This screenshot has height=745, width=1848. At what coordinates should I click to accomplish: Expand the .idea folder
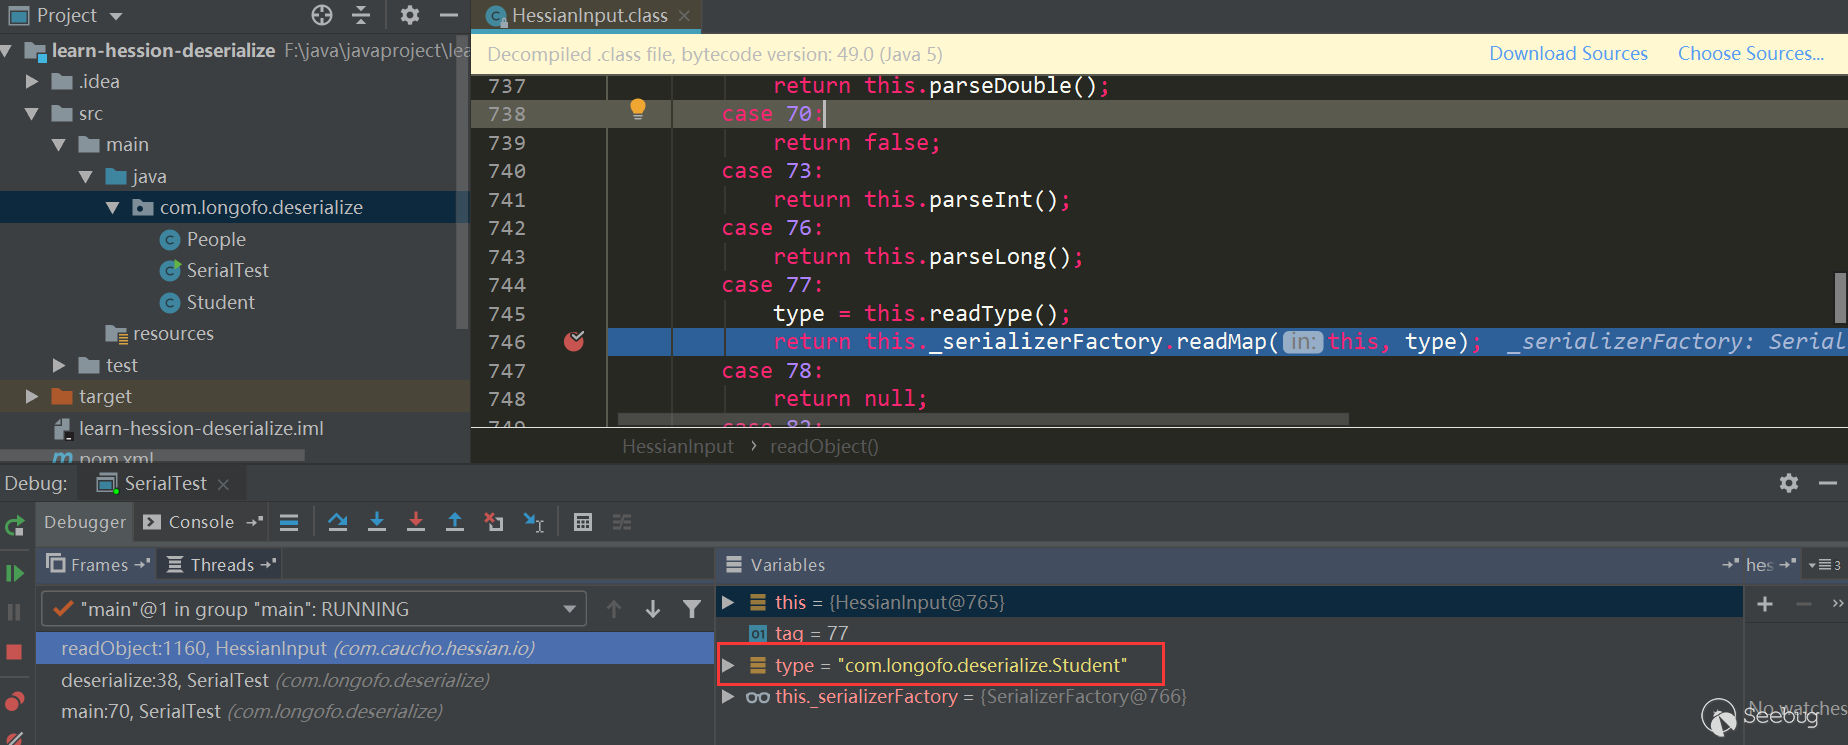[x=32, y=81]
